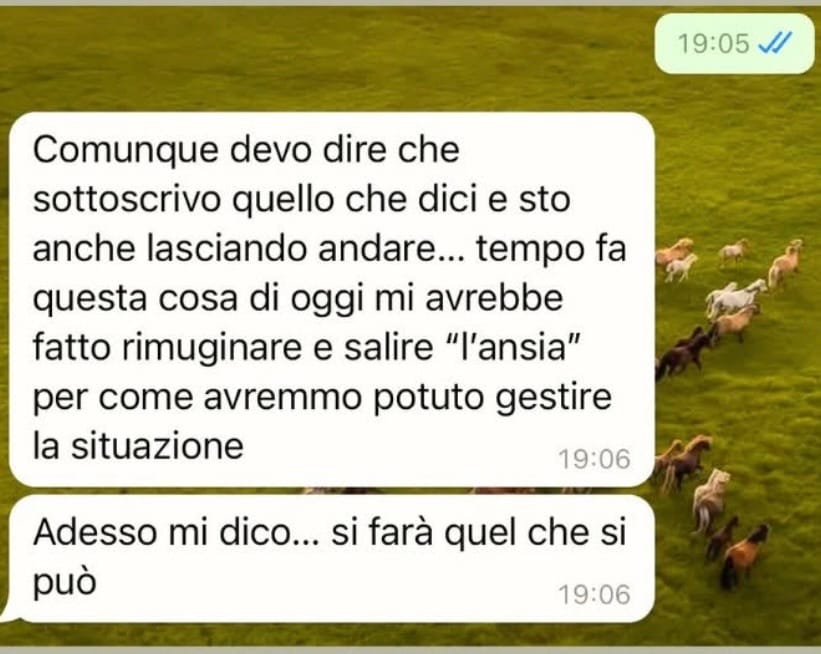Tap the word "rimuginare" in the long message
821x654 pixels.
click(212, 350)
